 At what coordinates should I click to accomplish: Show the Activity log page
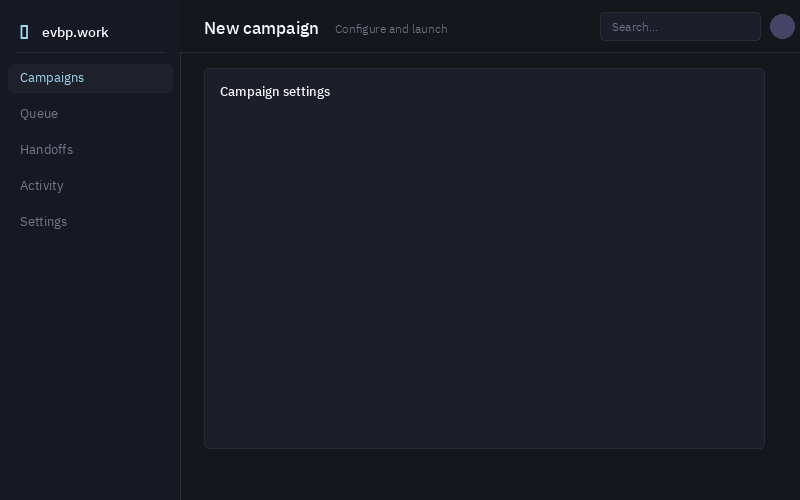(90, 186)
